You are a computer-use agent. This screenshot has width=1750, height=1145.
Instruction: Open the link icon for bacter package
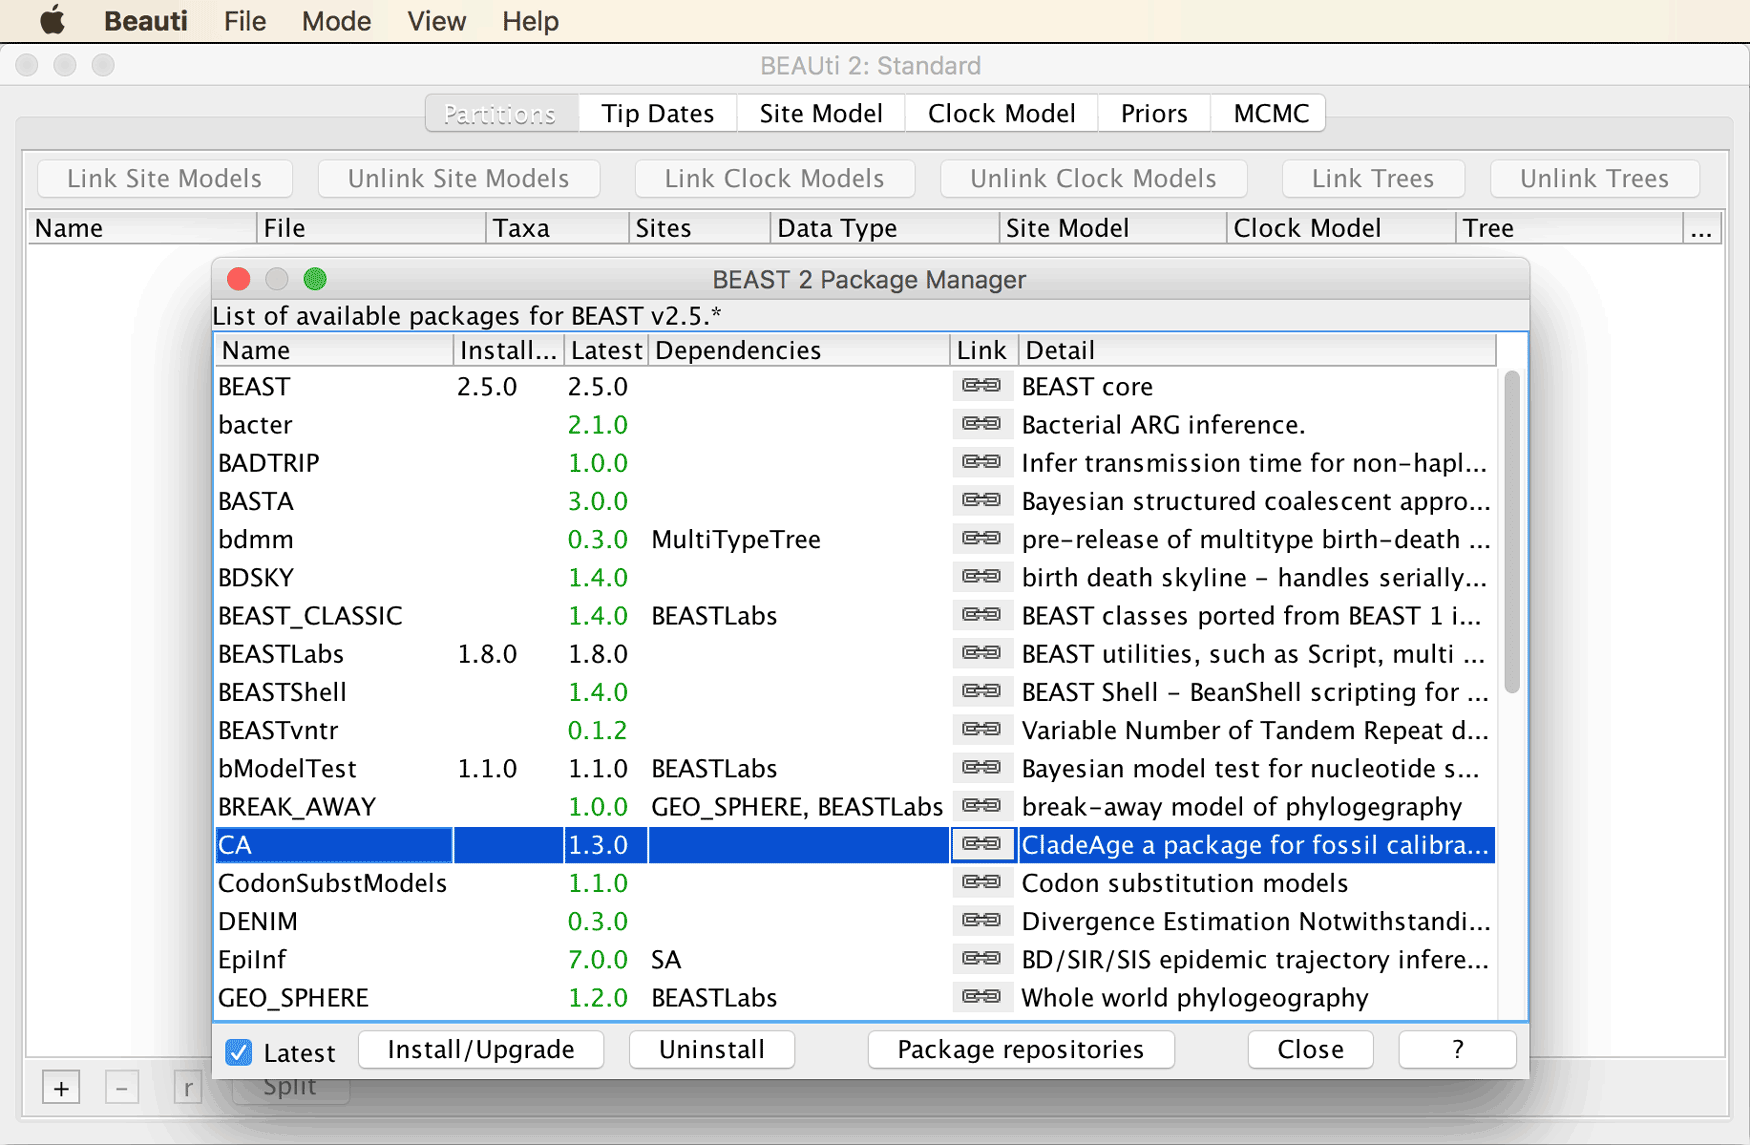[981, 424]
